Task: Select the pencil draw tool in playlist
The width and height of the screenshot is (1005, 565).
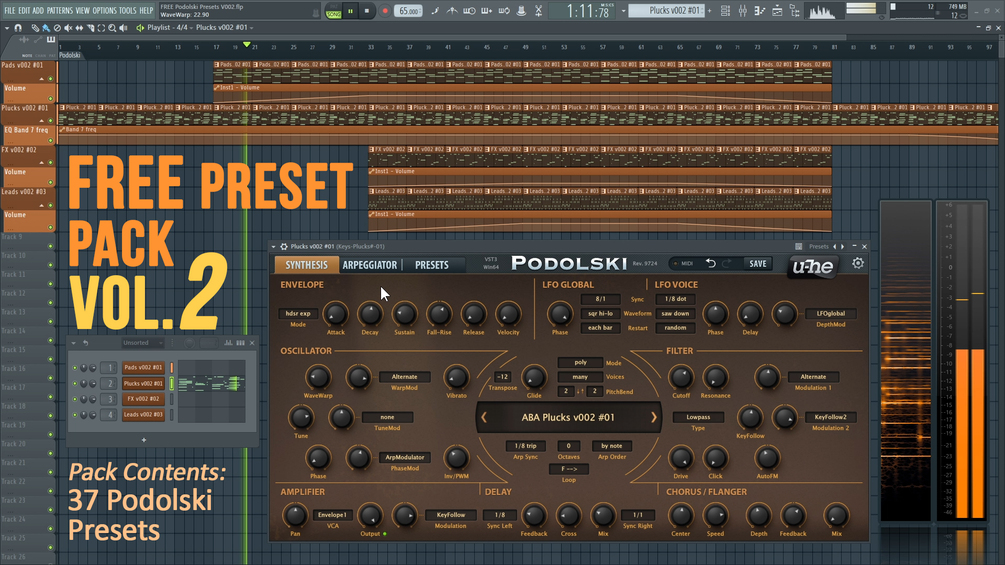Action: pos(35,28)
